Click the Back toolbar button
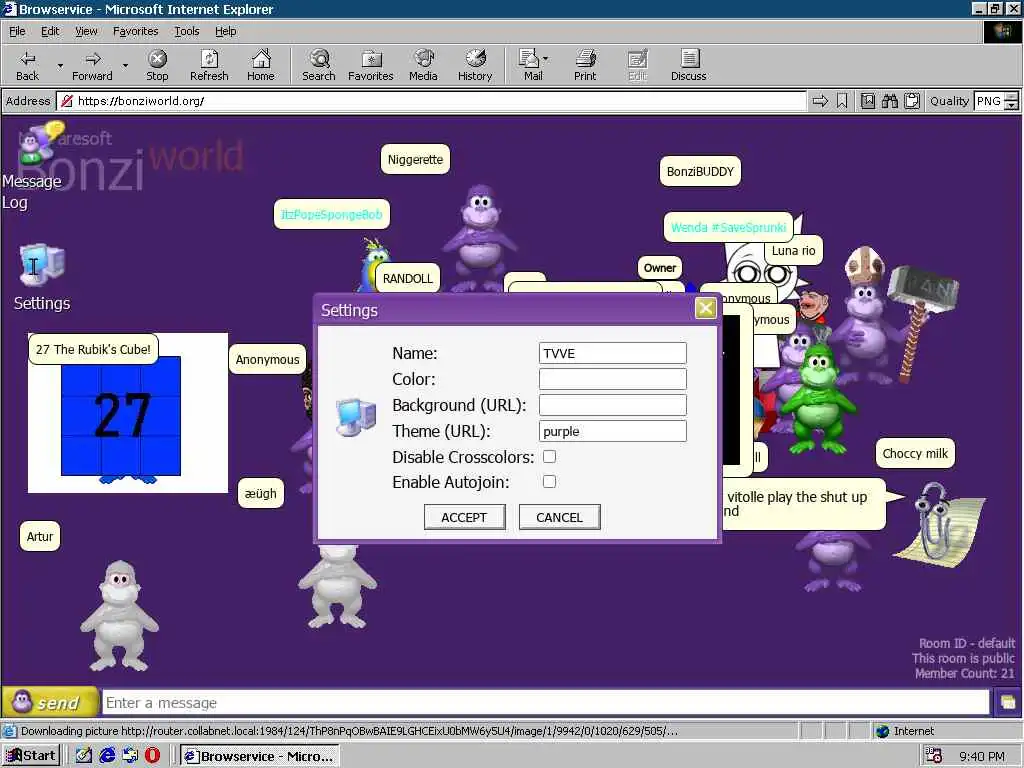Image resolution: width=1024 pixels, height=768 pixels. click(x=27, y=65)
